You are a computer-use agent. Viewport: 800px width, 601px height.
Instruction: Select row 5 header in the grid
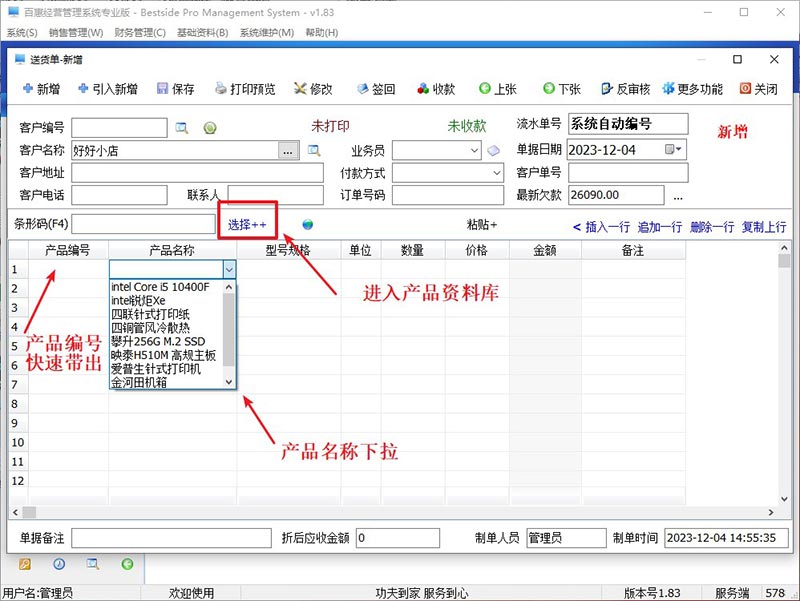(x=18, y=346)
